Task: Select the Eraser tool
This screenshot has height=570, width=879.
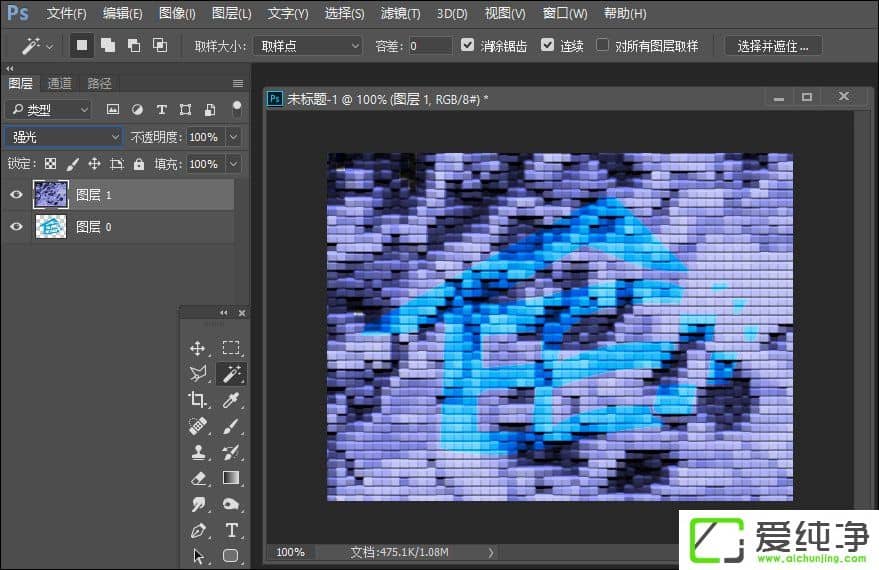Action: coord(198,478)
